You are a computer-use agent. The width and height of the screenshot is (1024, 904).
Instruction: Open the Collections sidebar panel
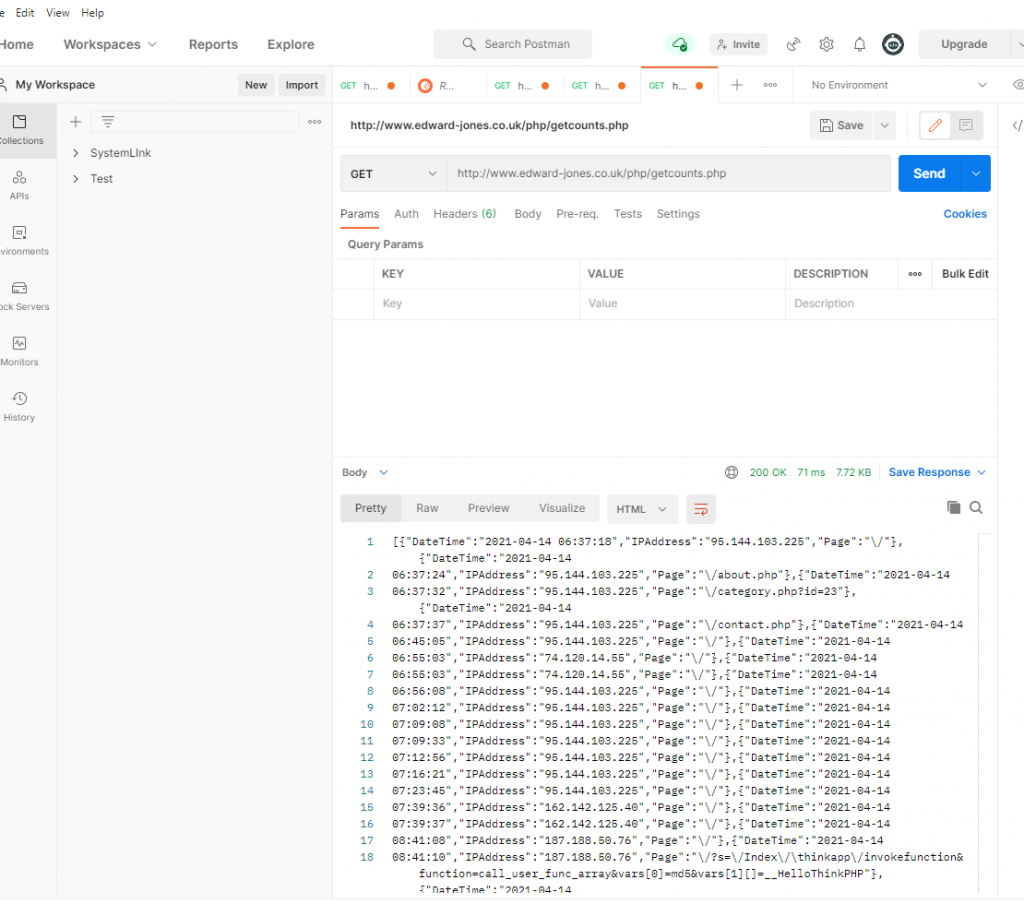(x=20, y=130)
